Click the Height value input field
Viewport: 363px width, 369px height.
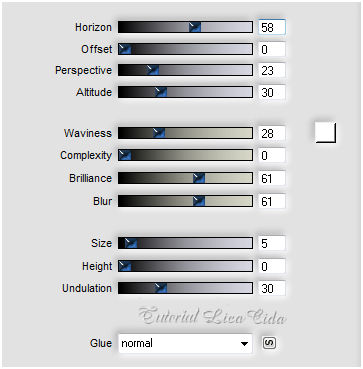[272, 266]
